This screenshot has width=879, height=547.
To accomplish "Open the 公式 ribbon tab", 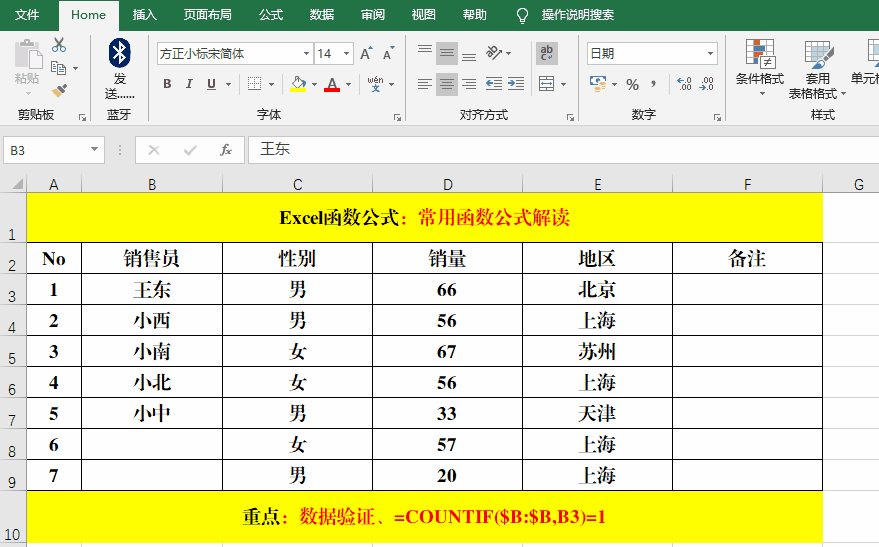I will (x=270, y=15).
